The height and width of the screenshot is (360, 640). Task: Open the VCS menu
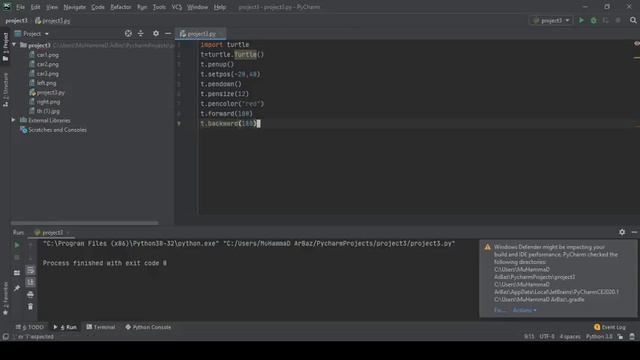tap(177, 7)
